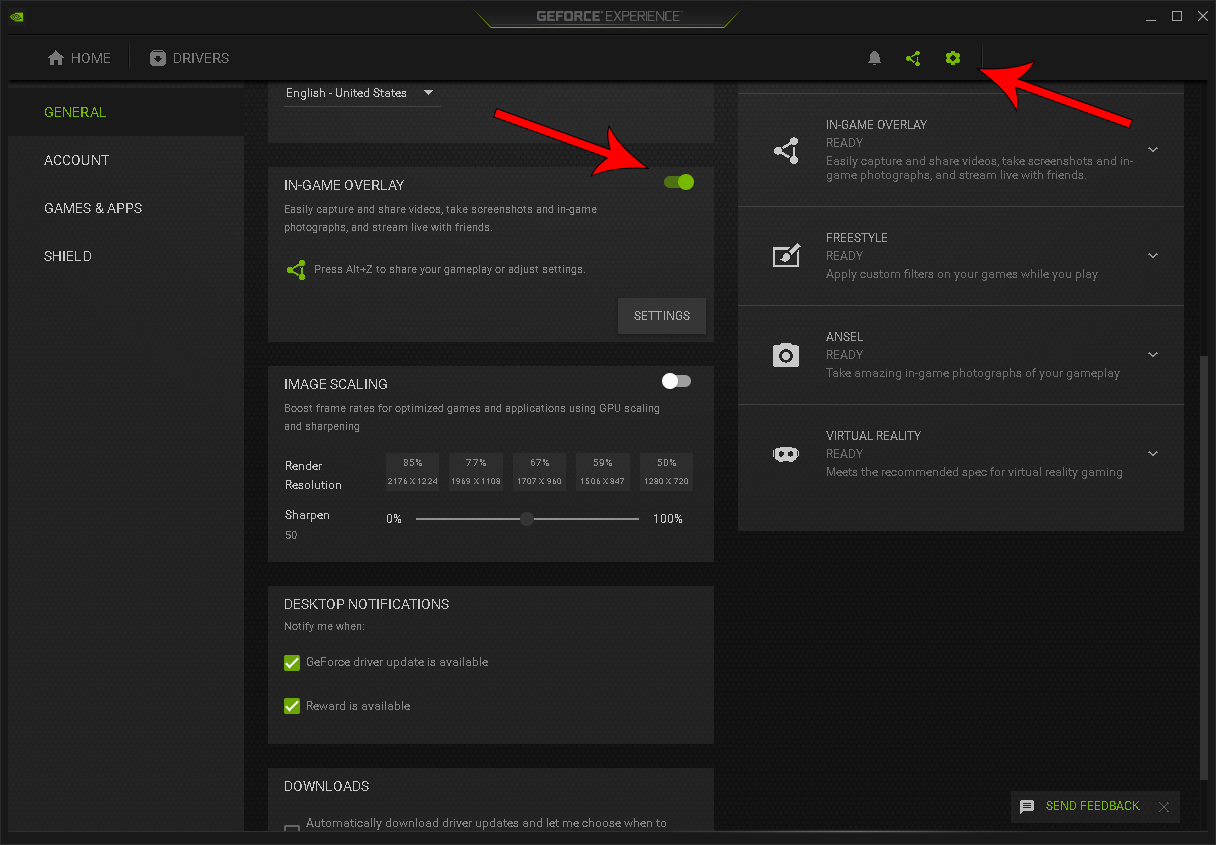Open settings gear icon
This screenshot has height=845, width=1216.
pos(953,58)
